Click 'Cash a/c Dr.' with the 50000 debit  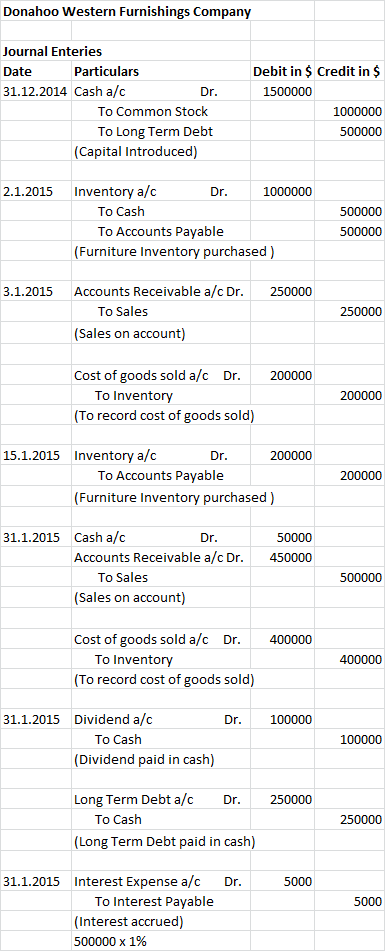tap(146, 538)
